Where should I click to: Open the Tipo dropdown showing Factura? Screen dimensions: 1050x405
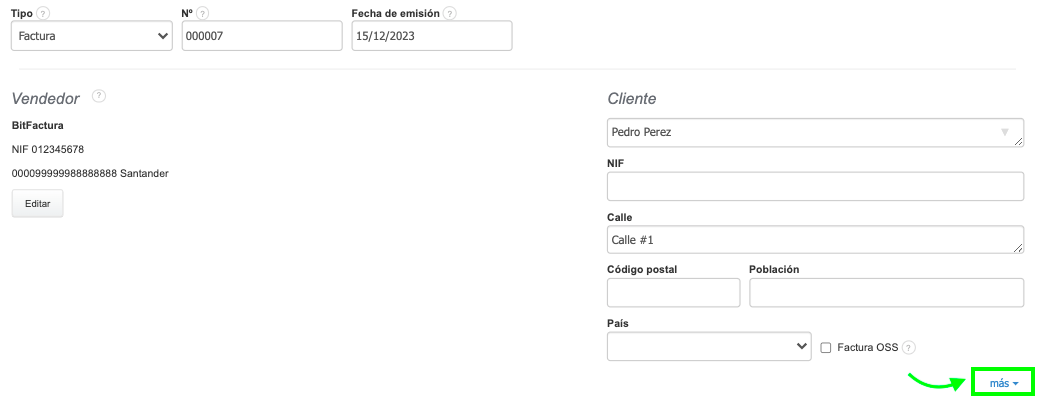(x=92, y=36)
